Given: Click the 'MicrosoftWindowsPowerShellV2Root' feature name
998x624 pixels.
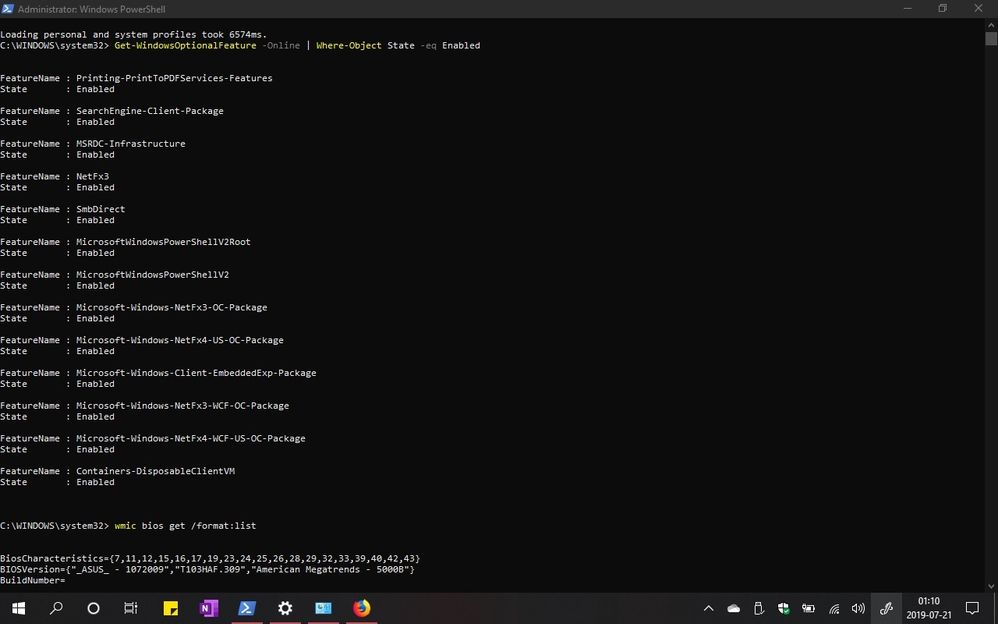Looking at the screenshot, I should coord(164,242).
